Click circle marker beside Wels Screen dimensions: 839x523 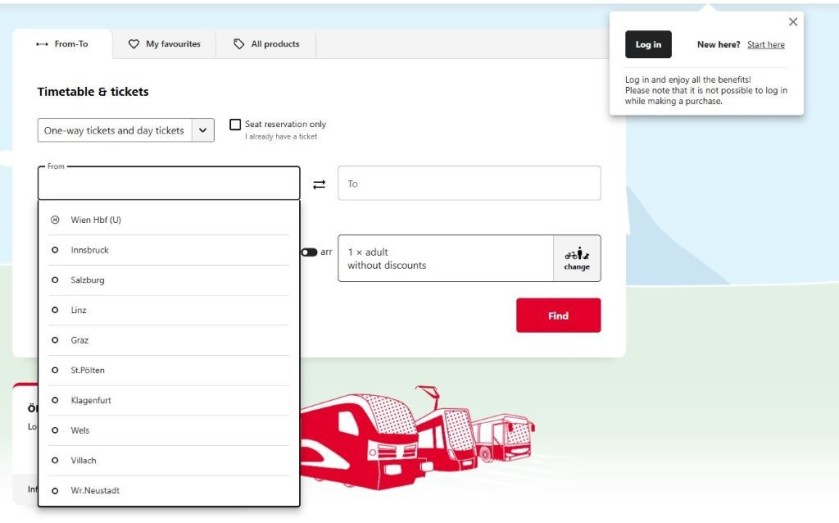point(55,430)
